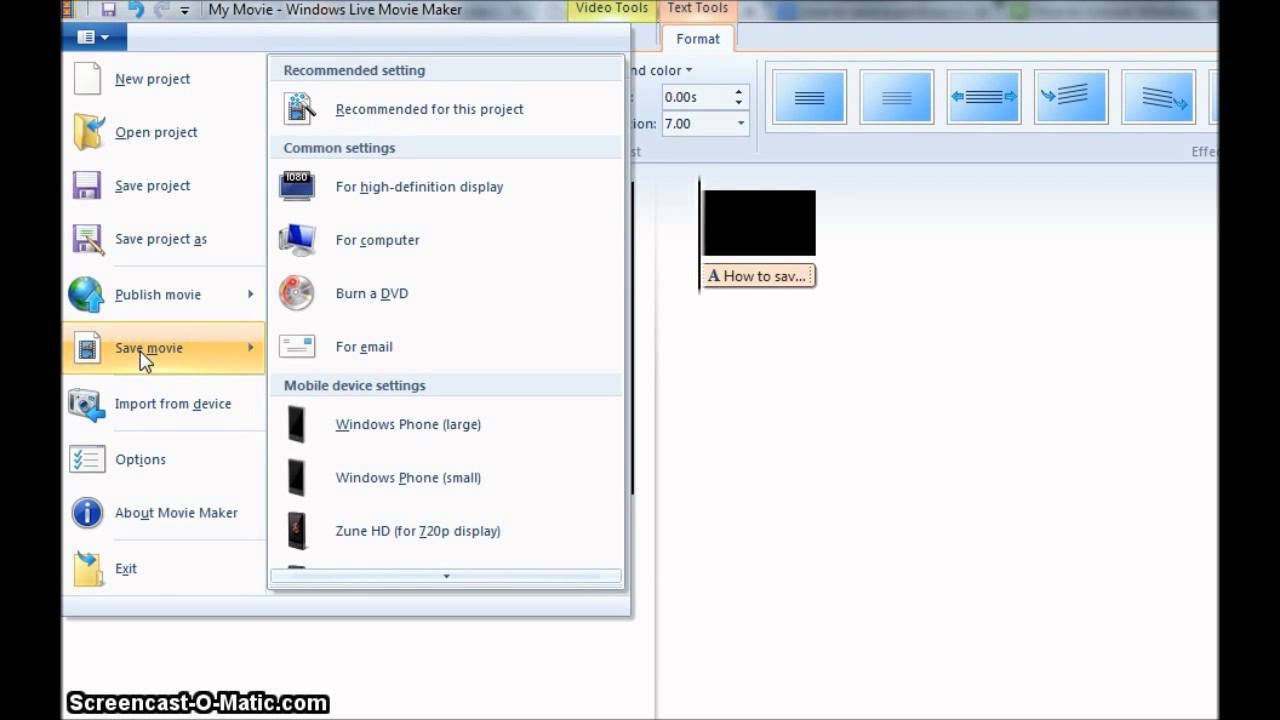Click the For computer monitor icon
1280x720 pixels.
tap(297, 240)
